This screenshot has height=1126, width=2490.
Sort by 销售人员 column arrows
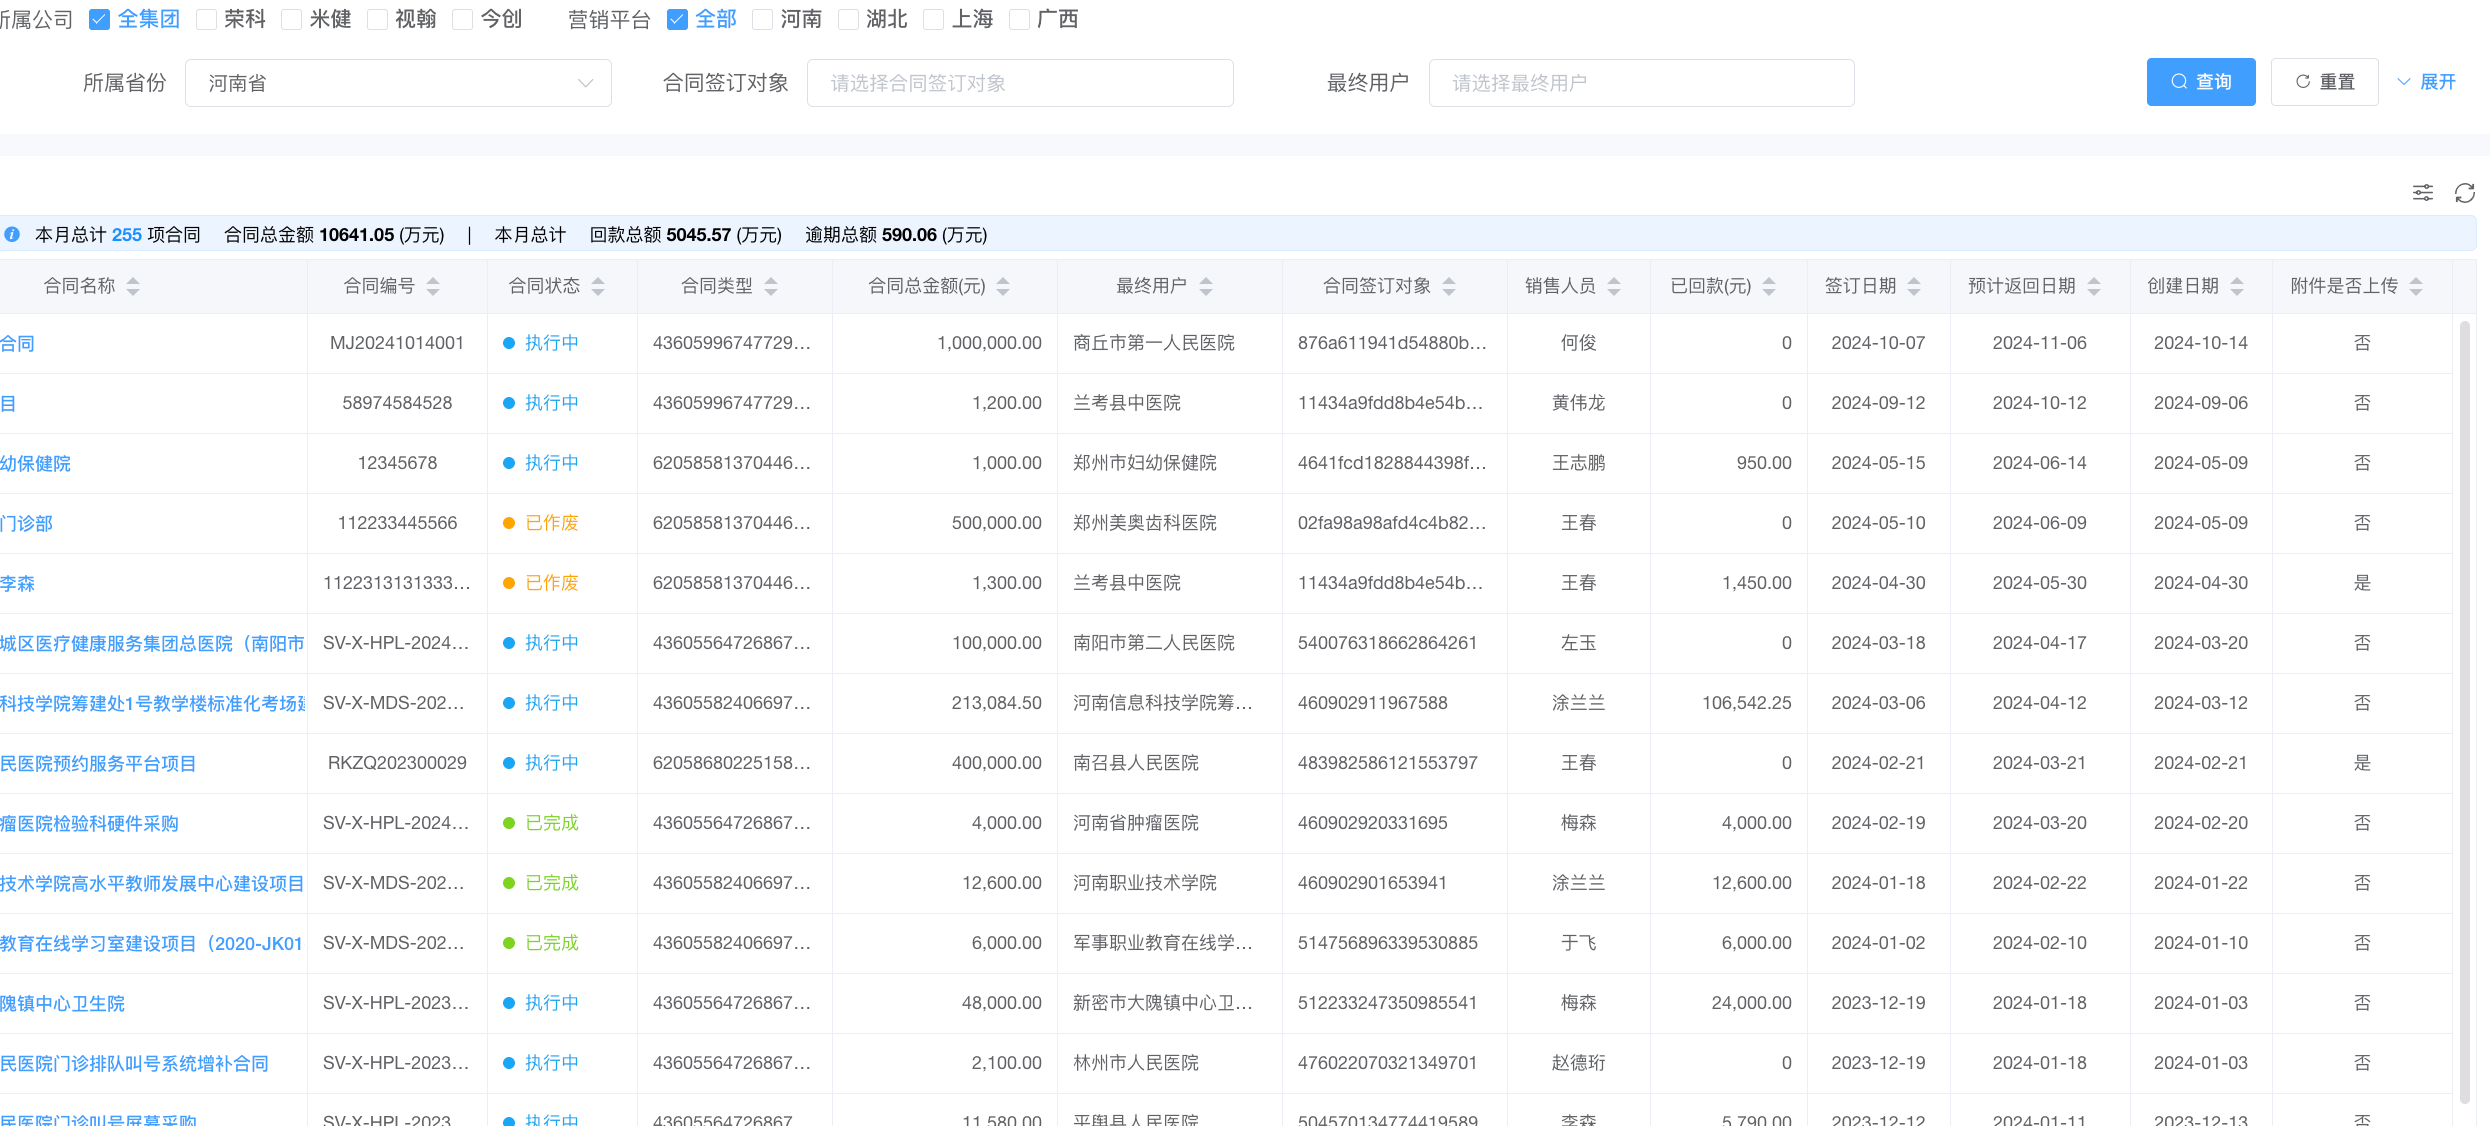point(1614,287)
